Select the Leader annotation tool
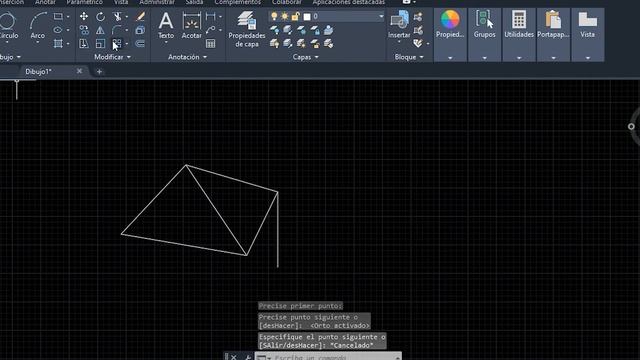Image resolution: width=640 pixels, height=360 pixels. (x=211, y=30)
